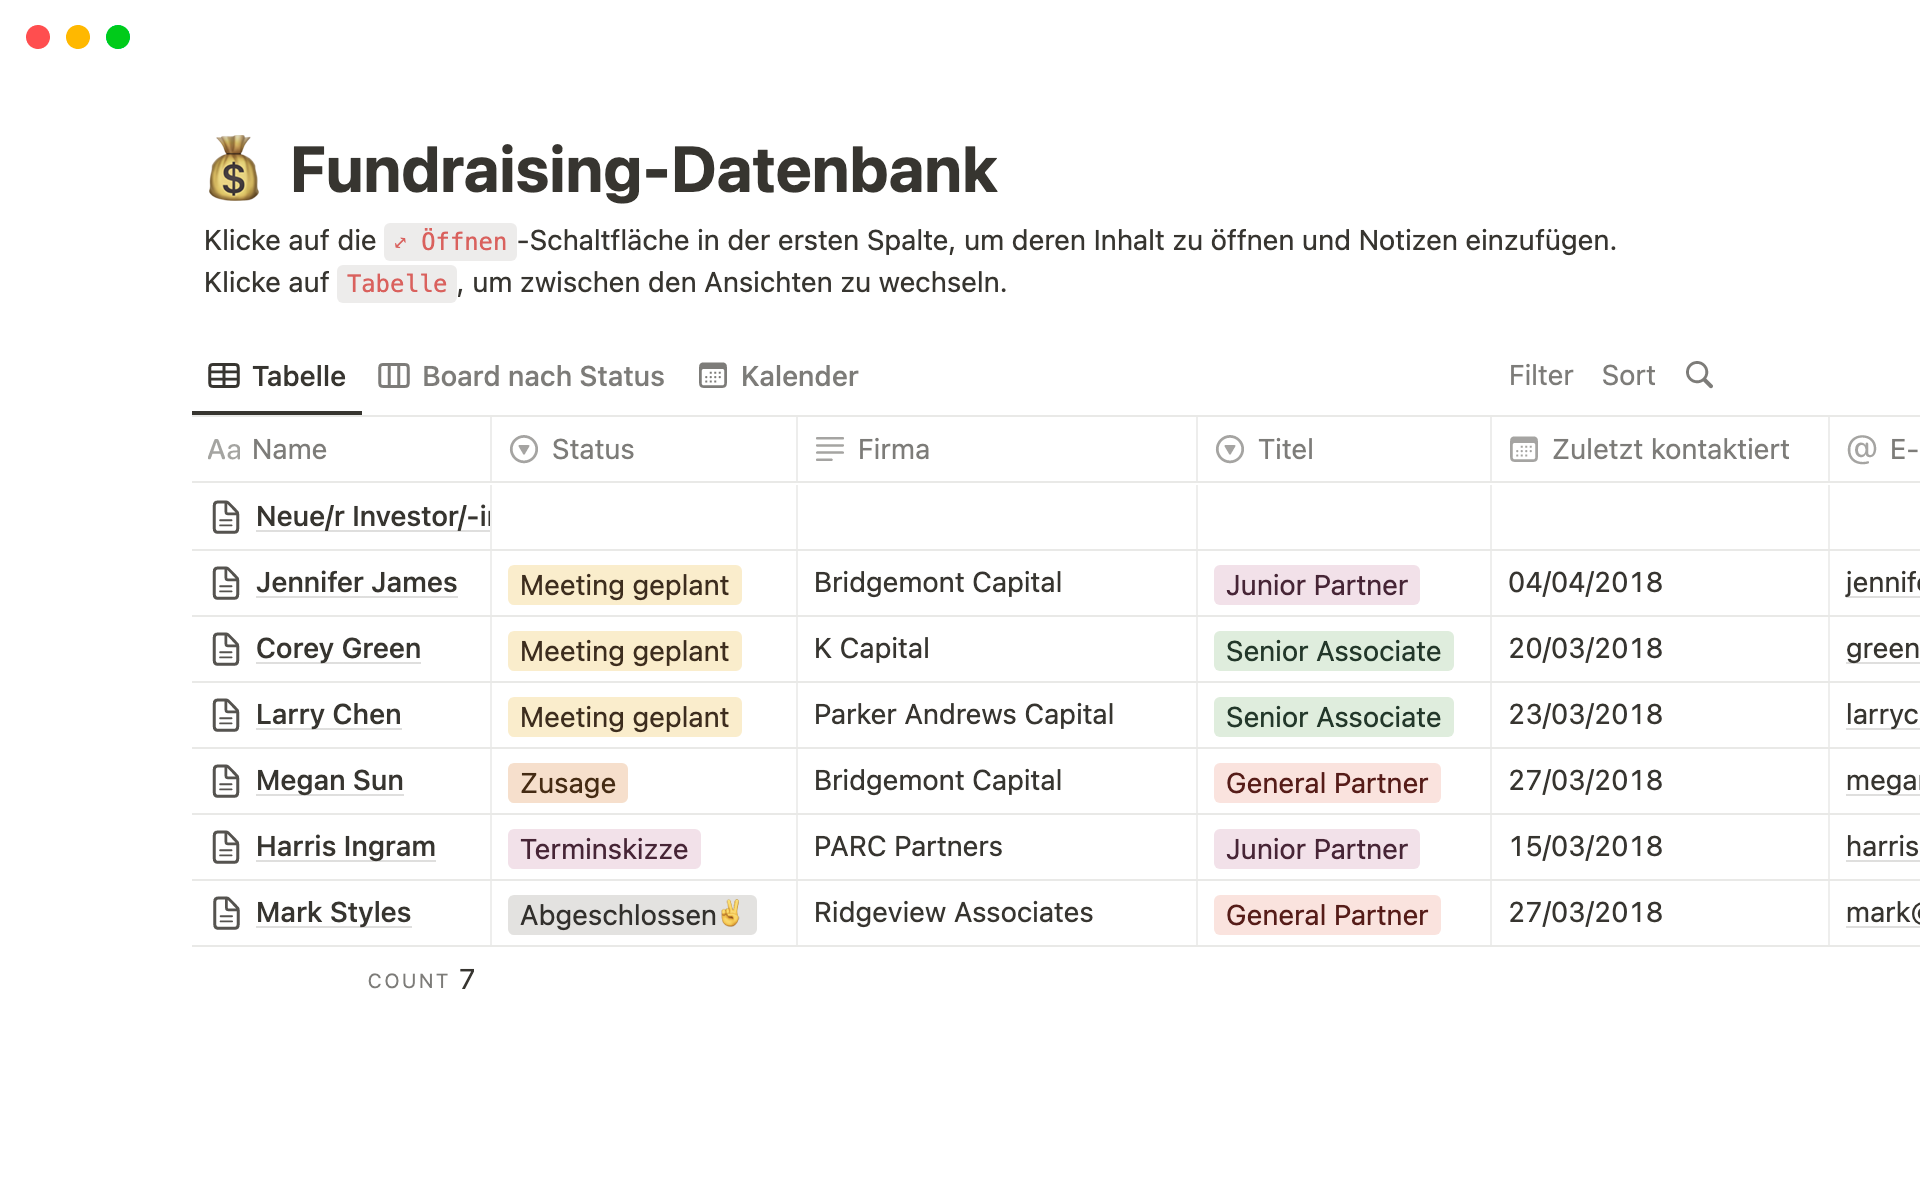Image resolution: width=1920 pixels, height=1200 pixels.
Task: Open the Filter options
Action: pyautogui.click(x=1540, y=375)
